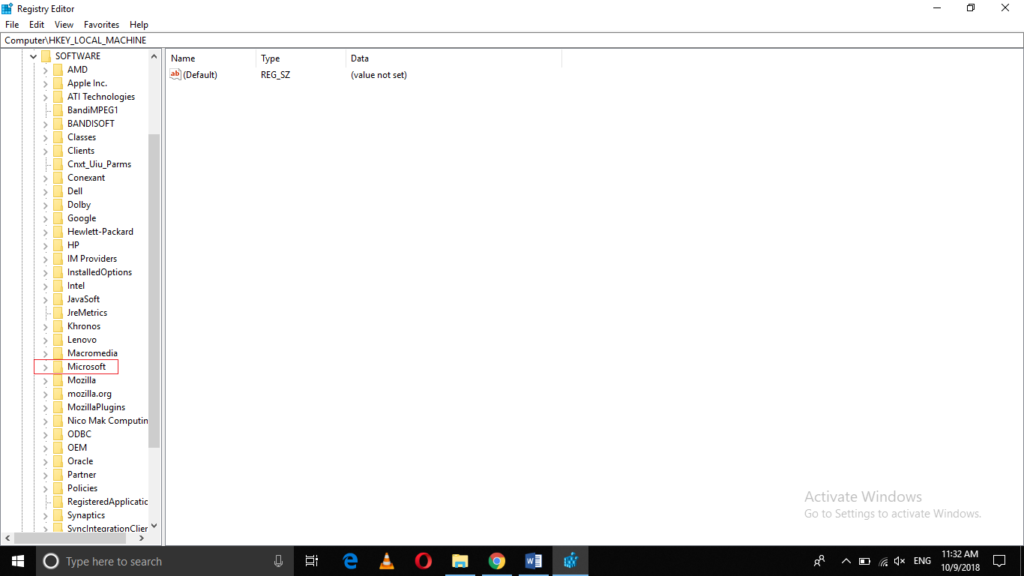1024x576 pixels.
Task: Open Google Chrome from the taskbar
Action: pos(497,561)
